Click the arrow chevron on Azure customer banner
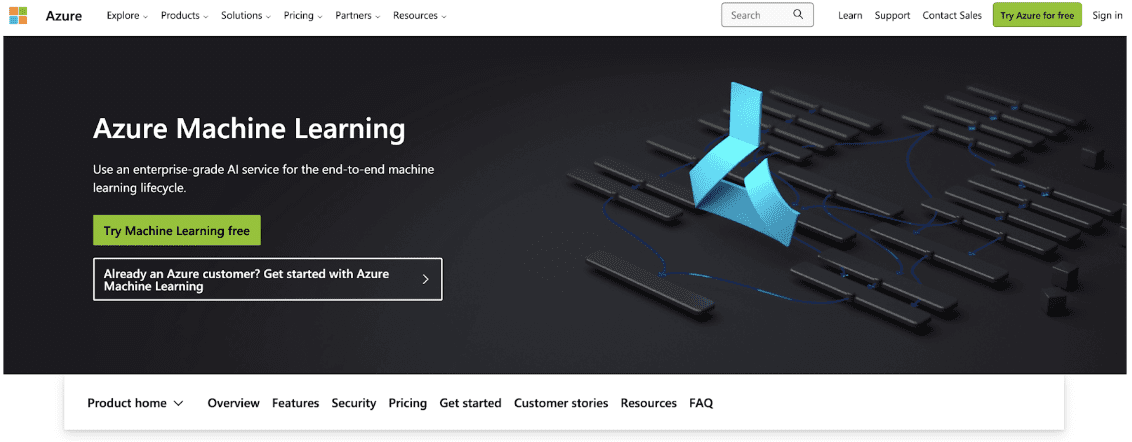Screen dimensions: 1132x442 coord(425,279)
